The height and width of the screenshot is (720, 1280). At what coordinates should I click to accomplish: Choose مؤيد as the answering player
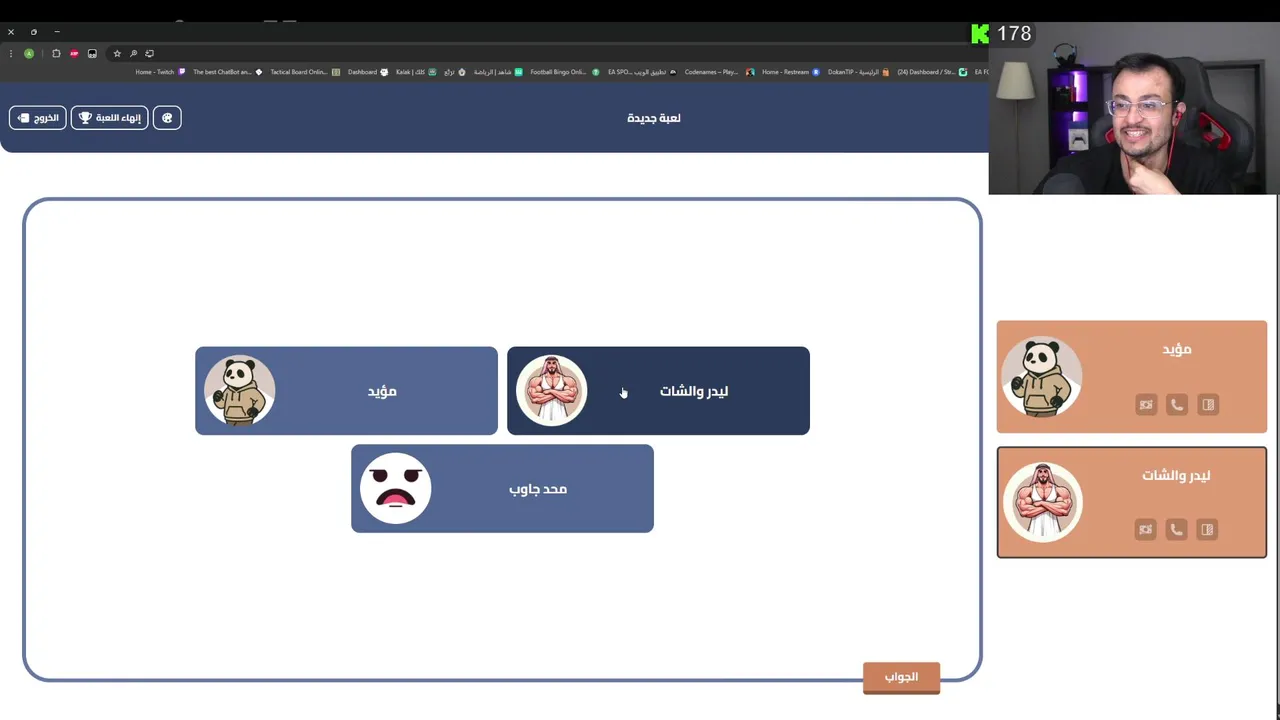click(x=346, y=391)
